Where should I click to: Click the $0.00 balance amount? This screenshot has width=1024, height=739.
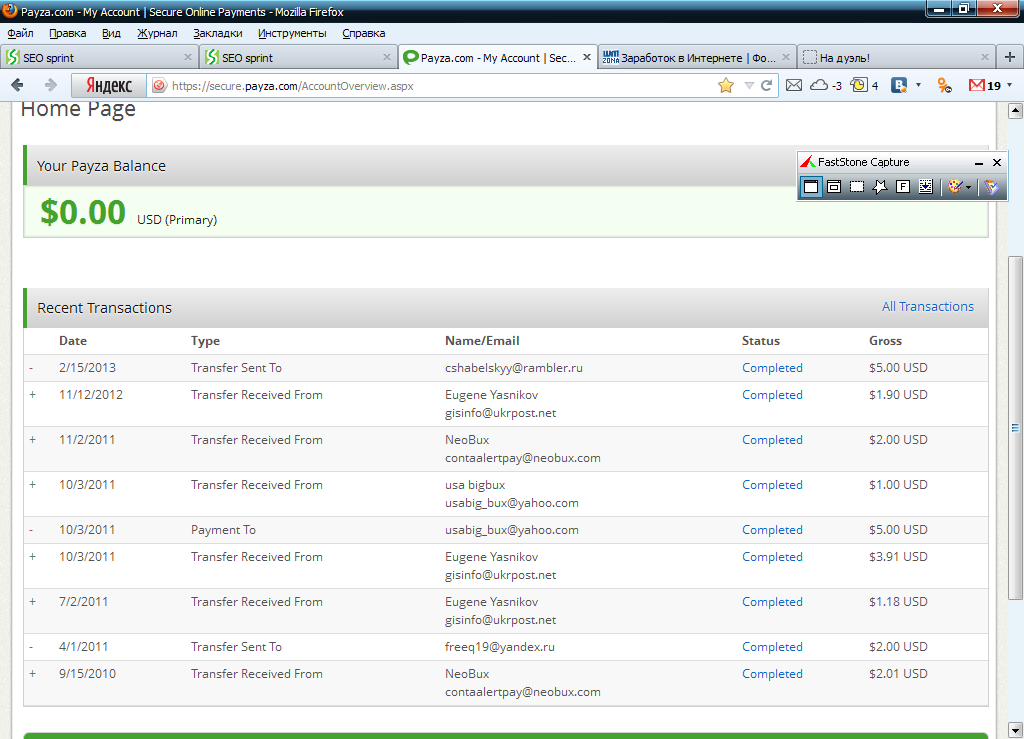coord(83,212)
